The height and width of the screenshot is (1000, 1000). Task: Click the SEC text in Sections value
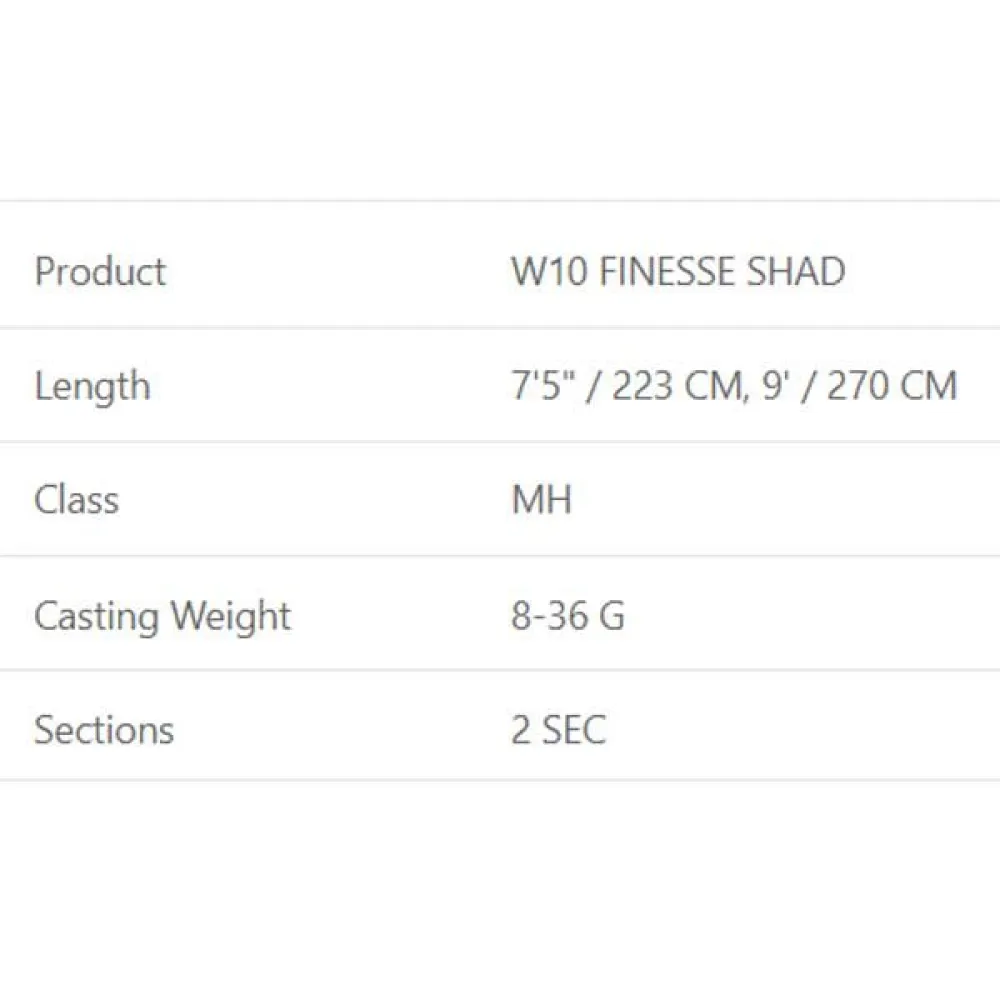click(x=574, y=730)
